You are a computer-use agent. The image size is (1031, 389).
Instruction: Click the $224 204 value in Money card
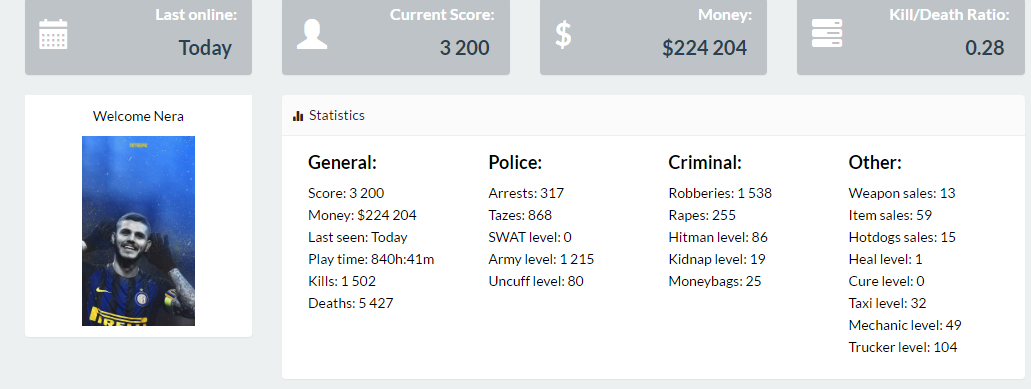704,48
